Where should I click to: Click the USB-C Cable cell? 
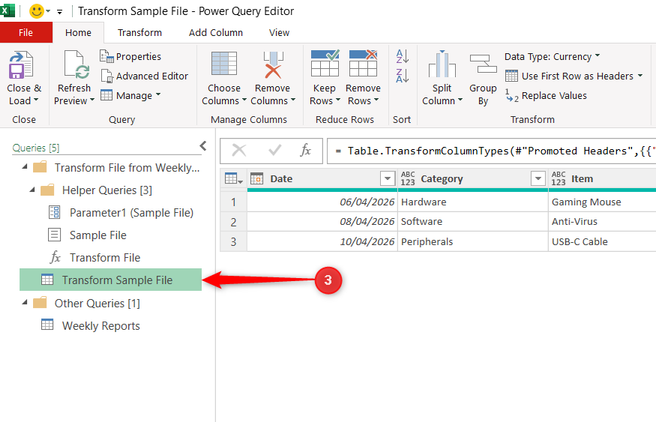(x=602, y=242)
